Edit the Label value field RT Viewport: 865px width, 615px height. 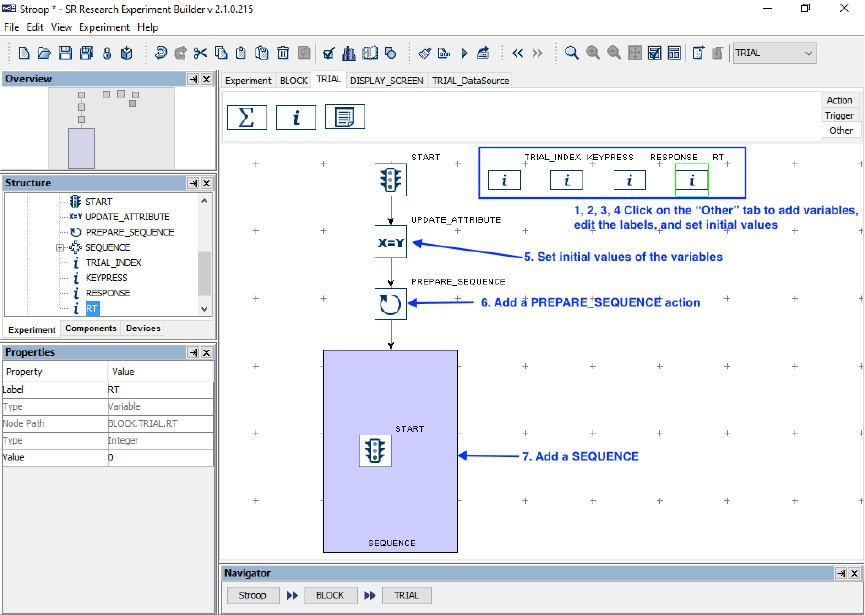point(160,389)
